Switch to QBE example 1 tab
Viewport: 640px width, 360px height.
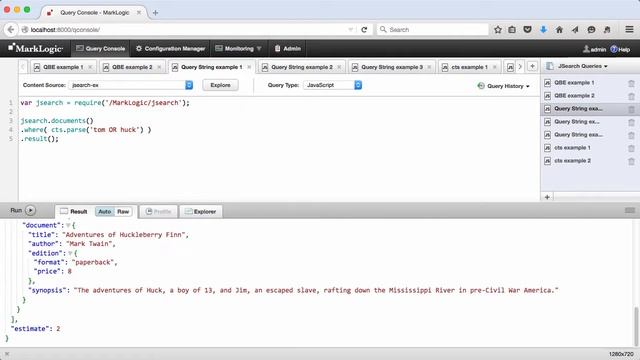pos(62,67)
